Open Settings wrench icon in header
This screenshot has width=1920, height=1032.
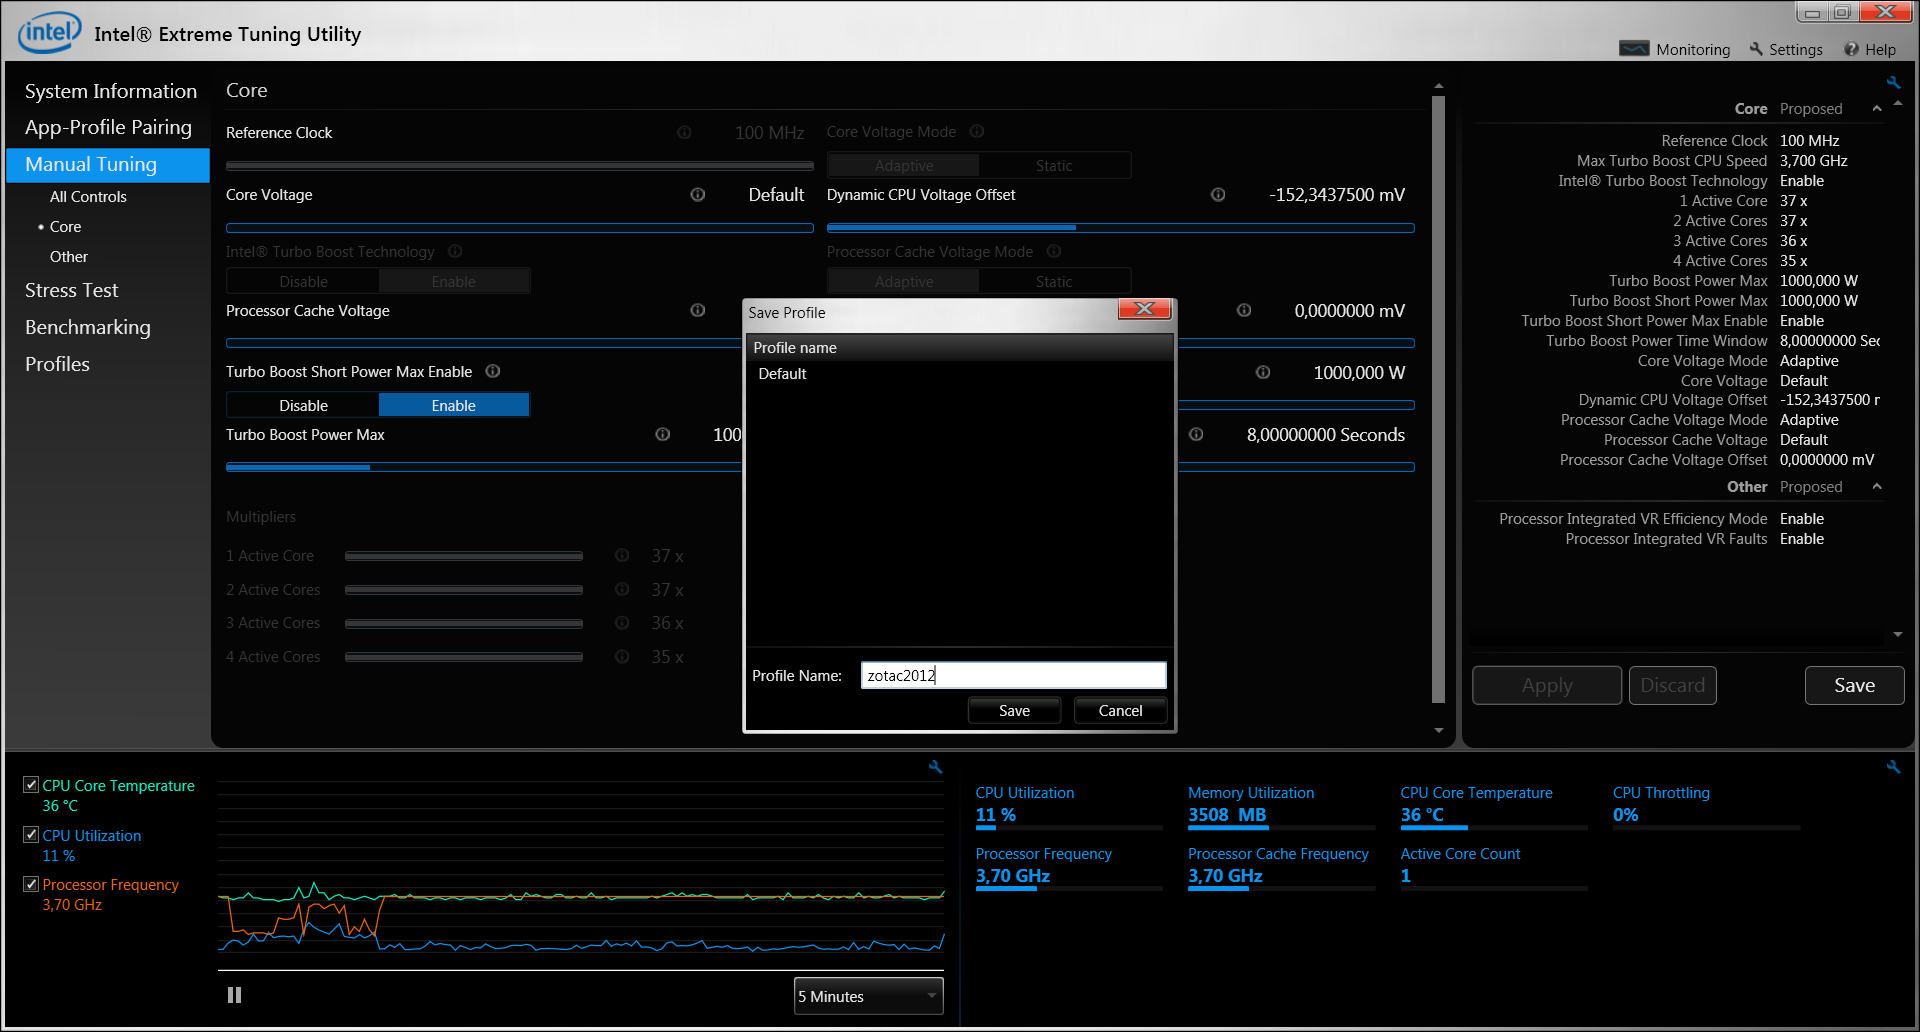point(1756,49)
